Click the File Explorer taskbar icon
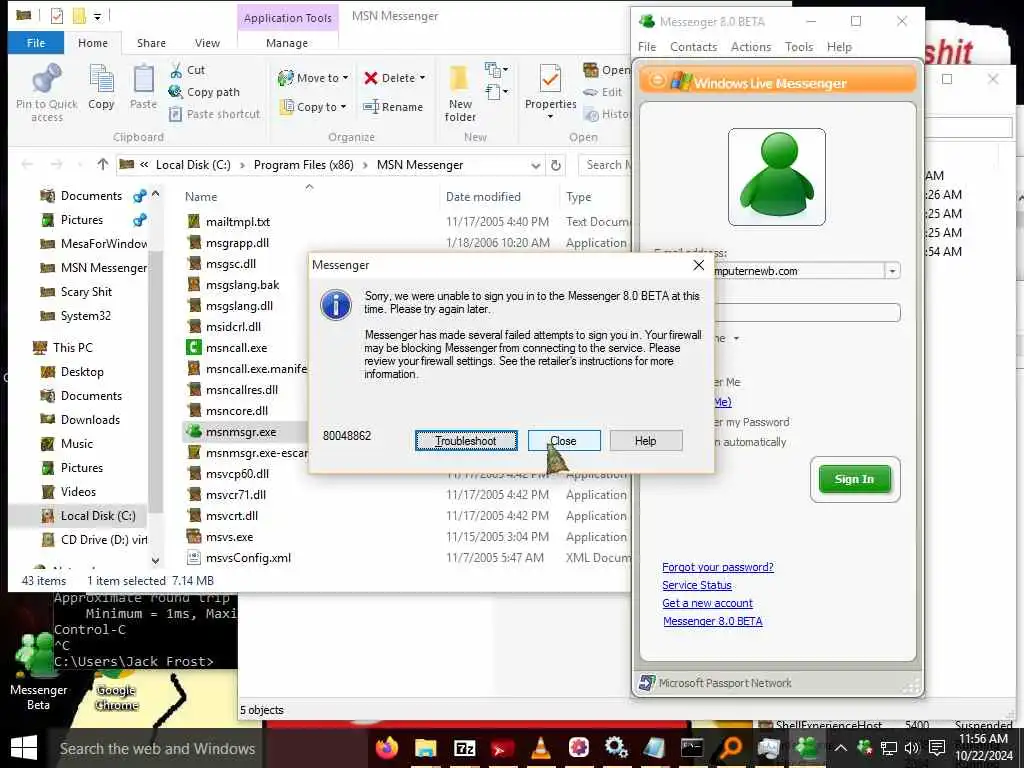Image resolution: width=1024 pixels, height=768 pixels. 426,748
